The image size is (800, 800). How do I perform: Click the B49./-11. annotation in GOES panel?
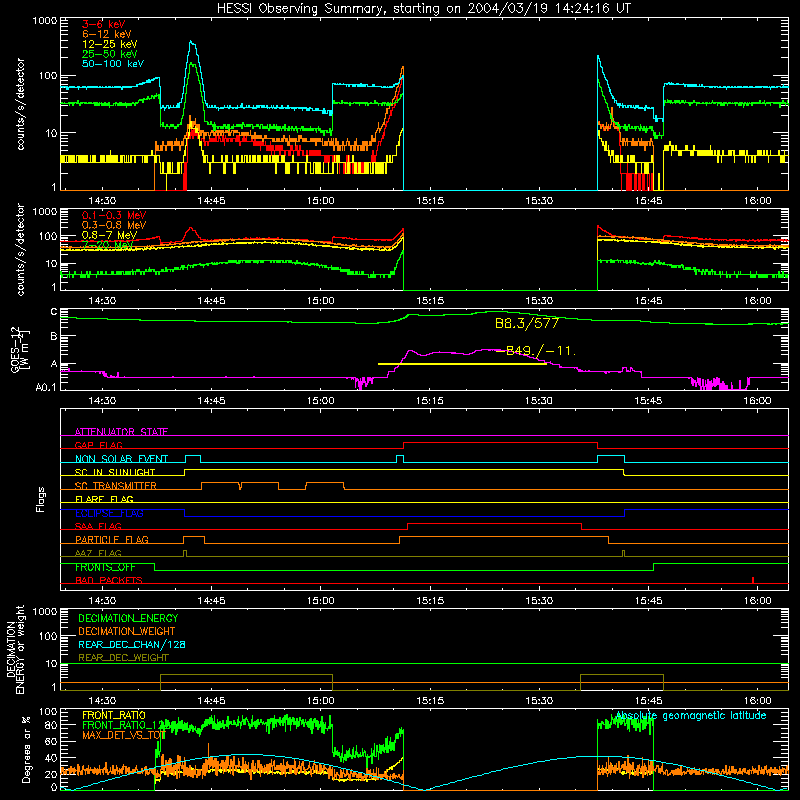(x=536, y=351)
